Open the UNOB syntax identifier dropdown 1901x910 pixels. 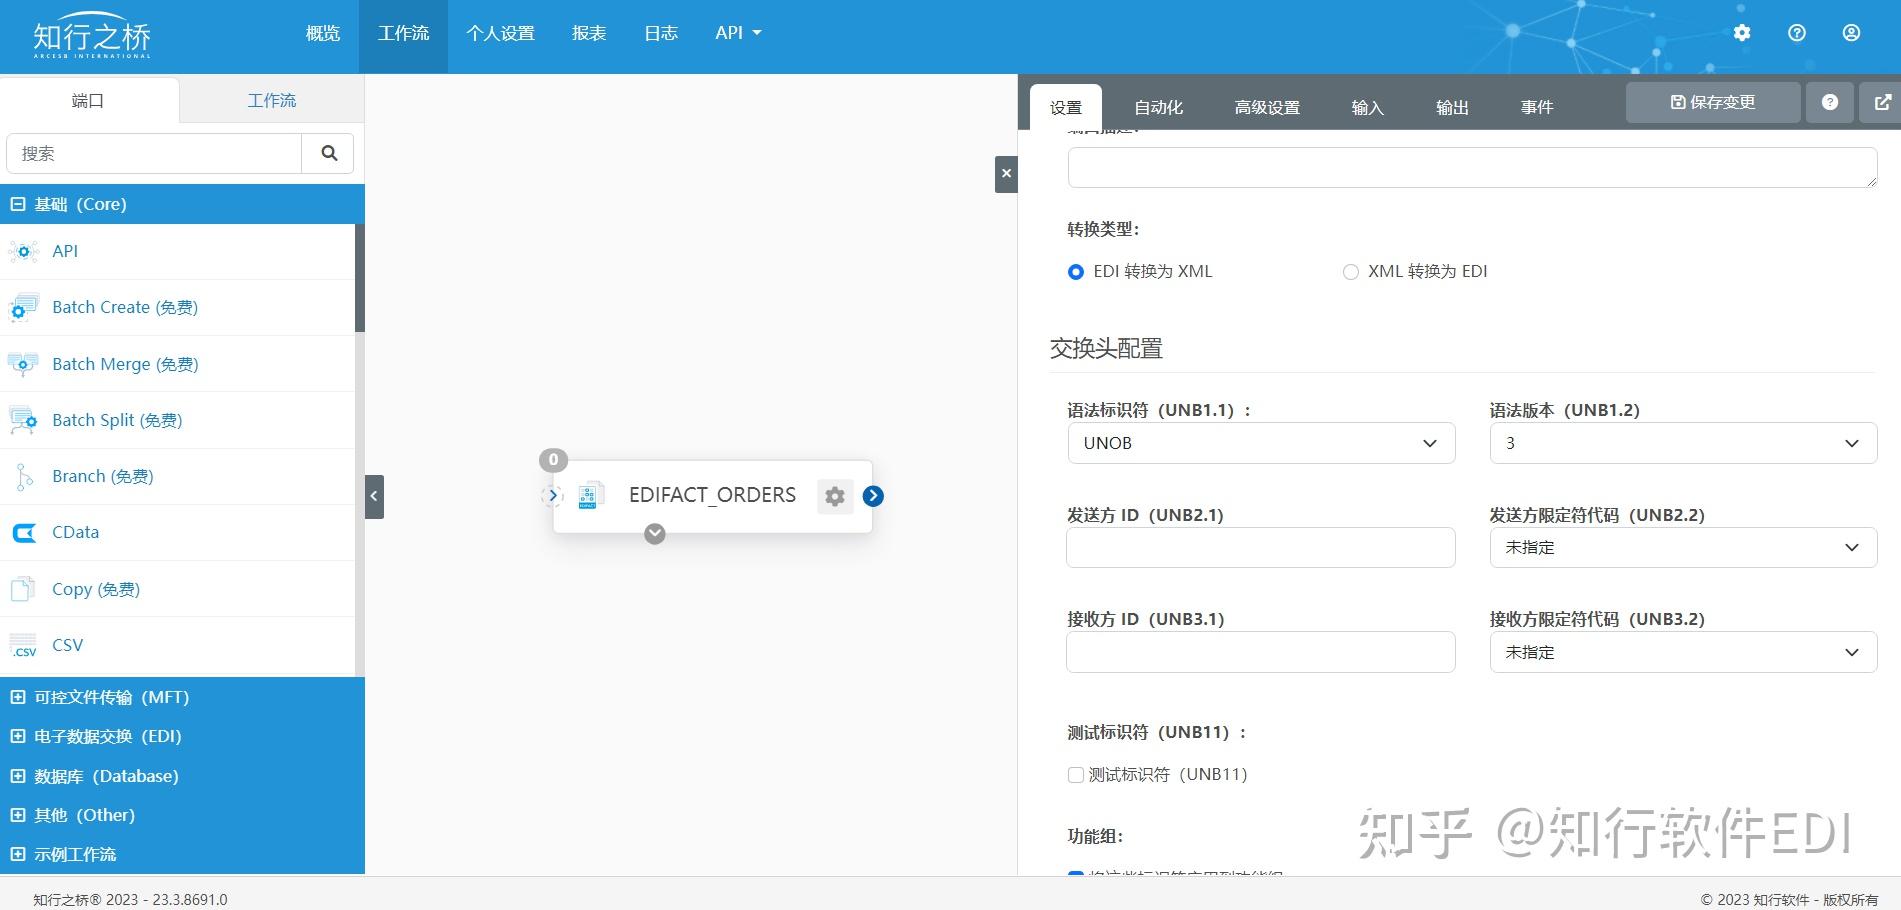click(1259, 443)
